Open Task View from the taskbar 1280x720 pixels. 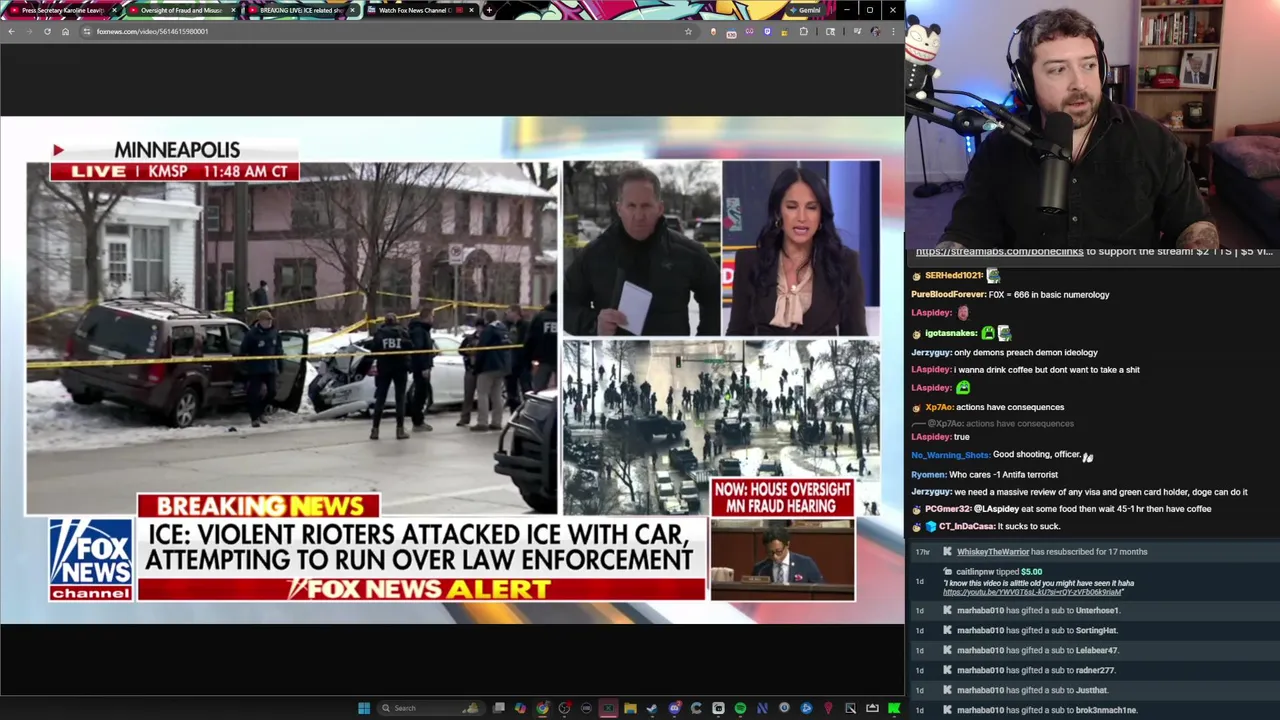[499, 708]
